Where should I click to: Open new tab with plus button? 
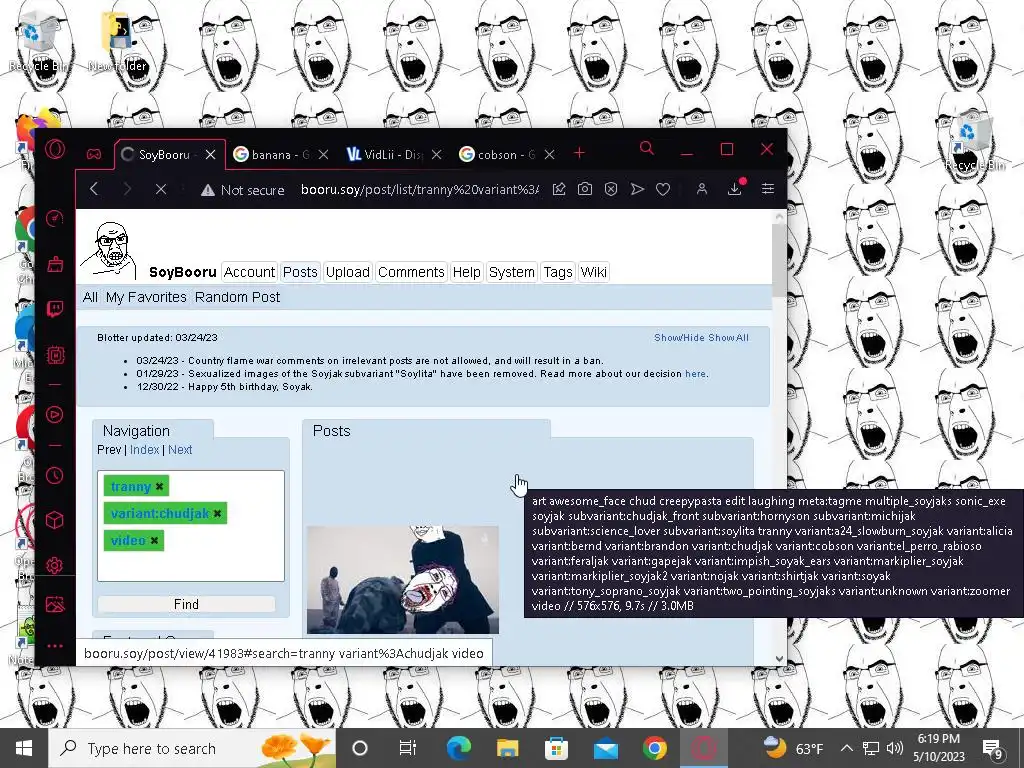click(x=579, y=153)
